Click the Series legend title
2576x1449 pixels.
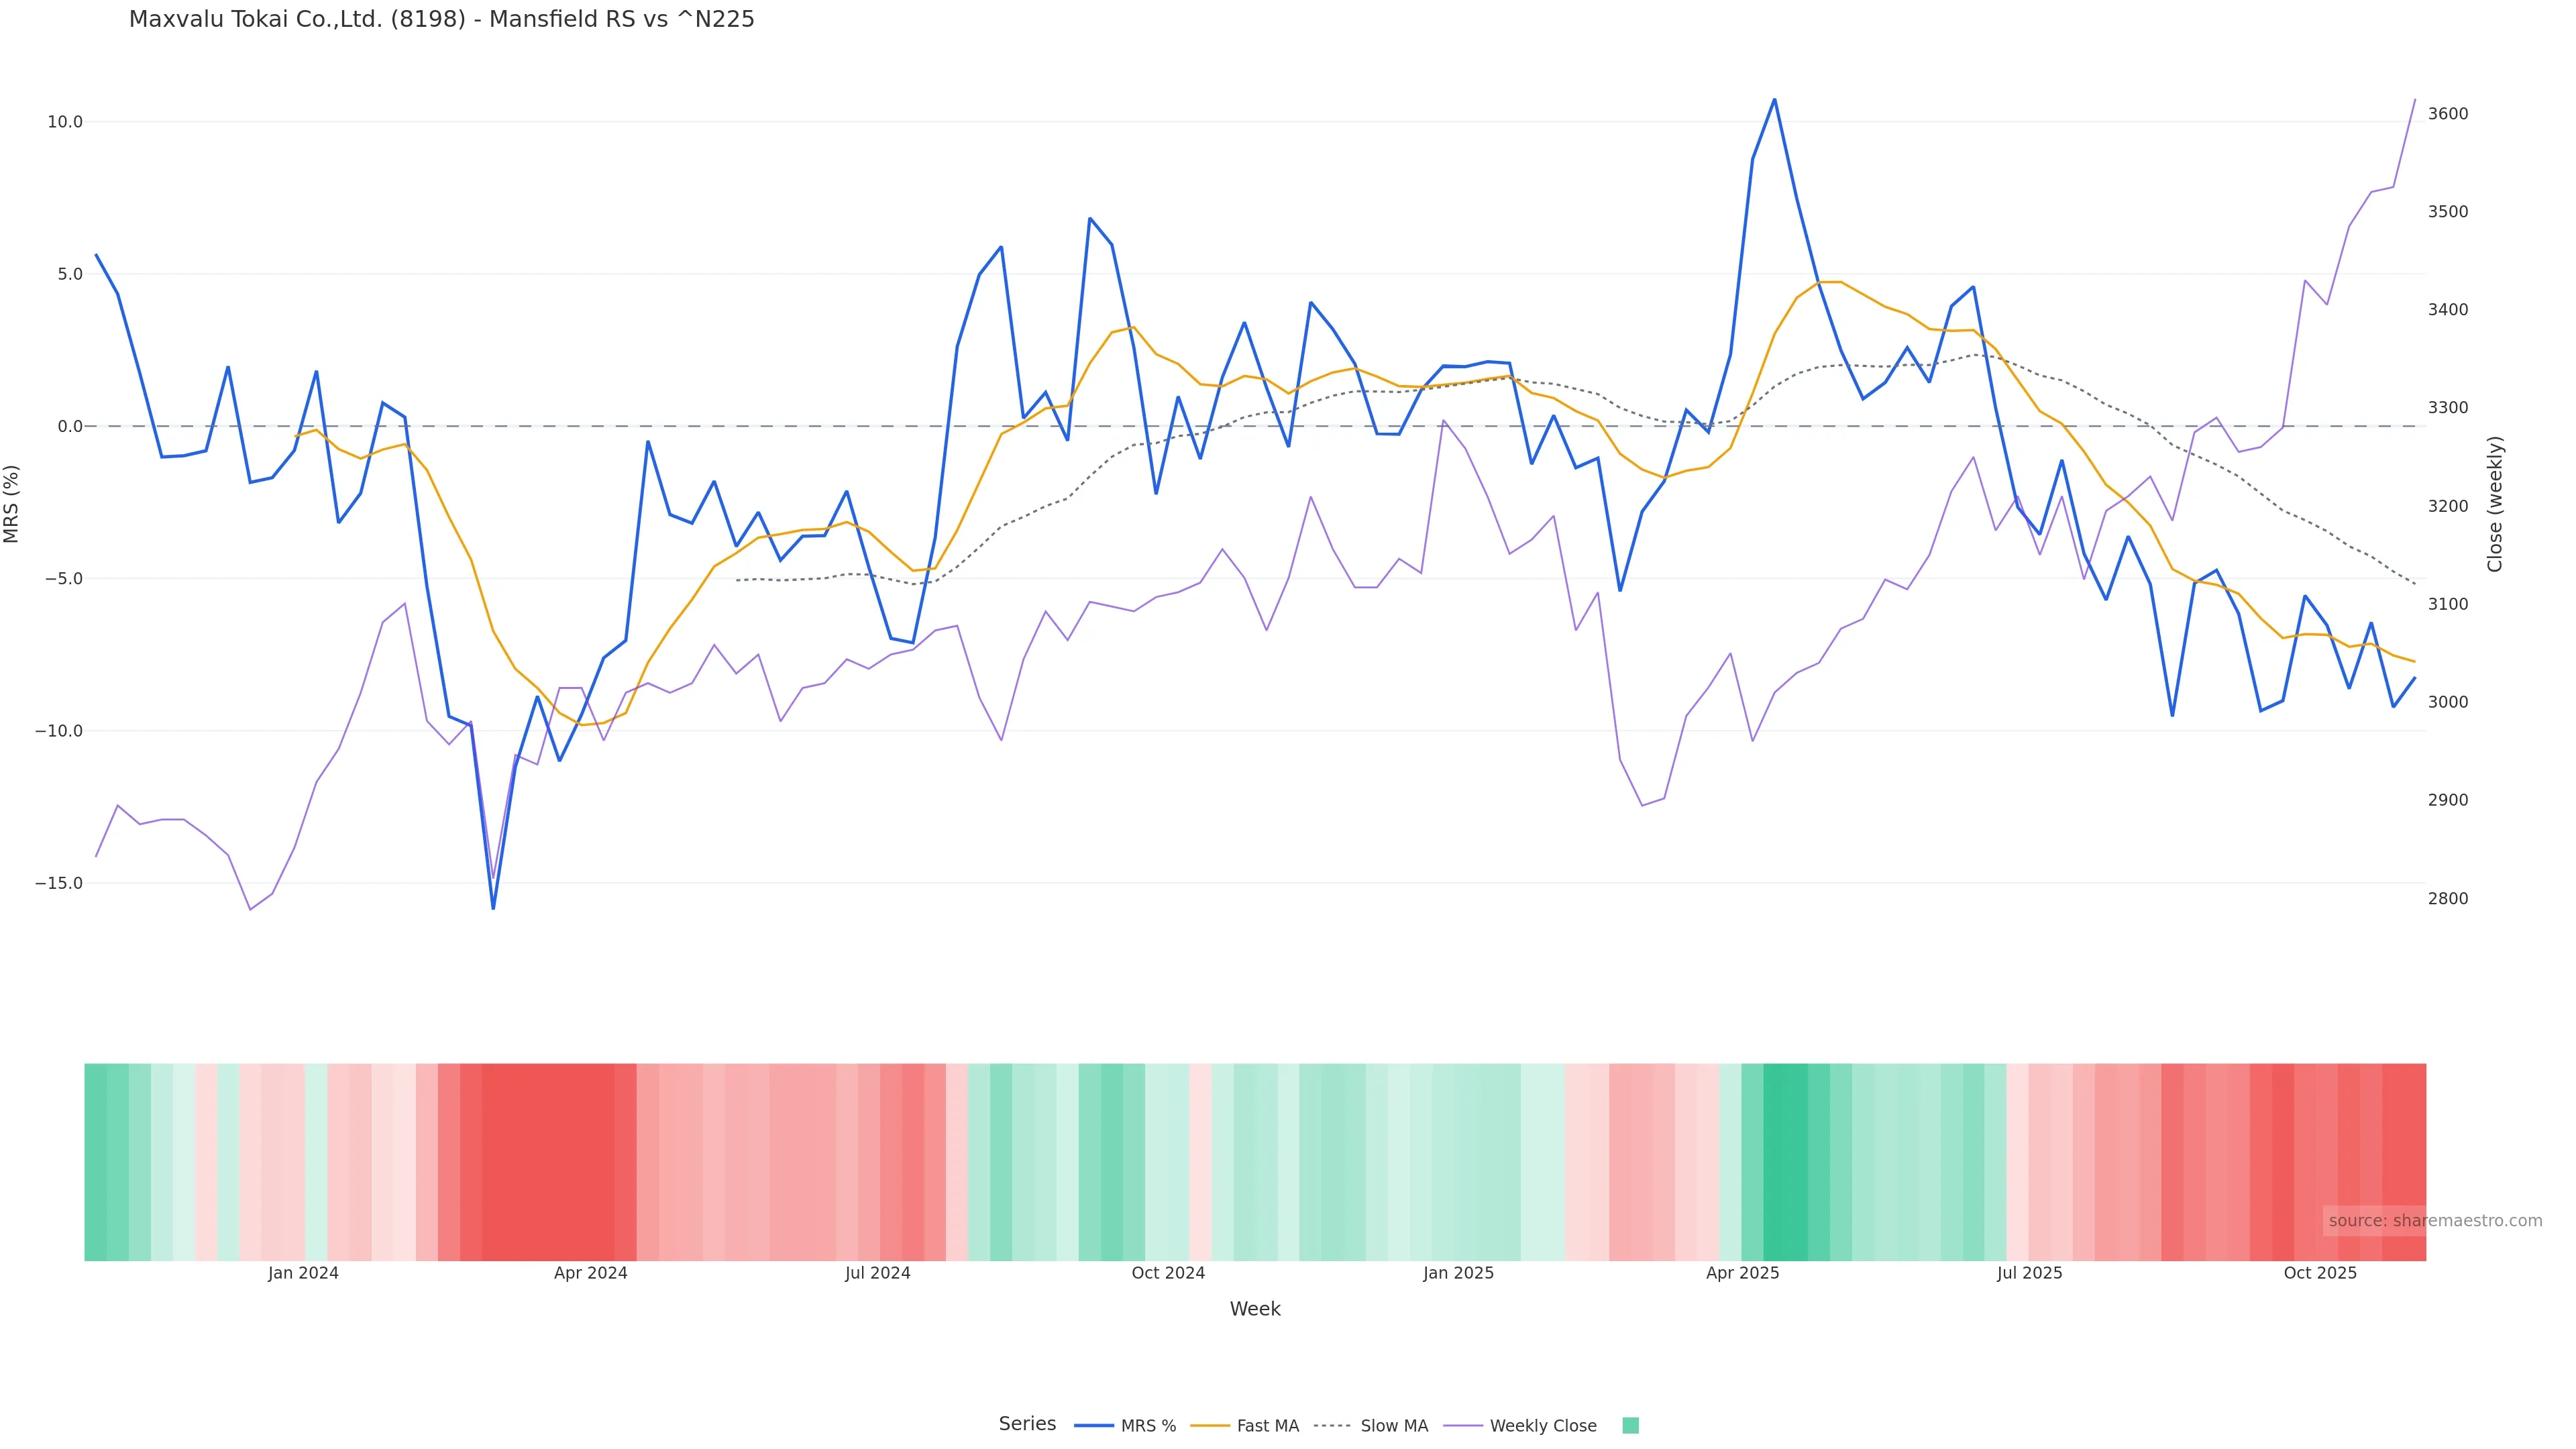(x=1027, y=1424)
